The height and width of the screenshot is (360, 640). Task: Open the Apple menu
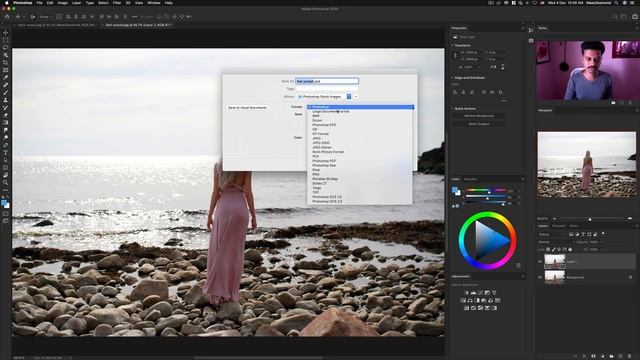tap(7, 3)
